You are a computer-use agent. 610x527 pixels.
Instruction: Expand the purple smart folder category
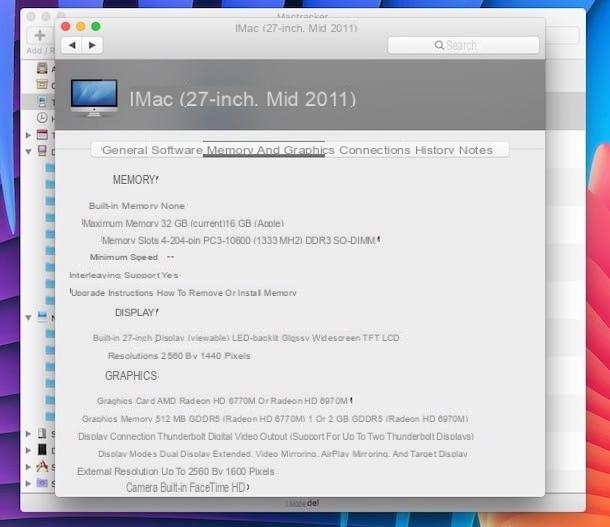28,483
